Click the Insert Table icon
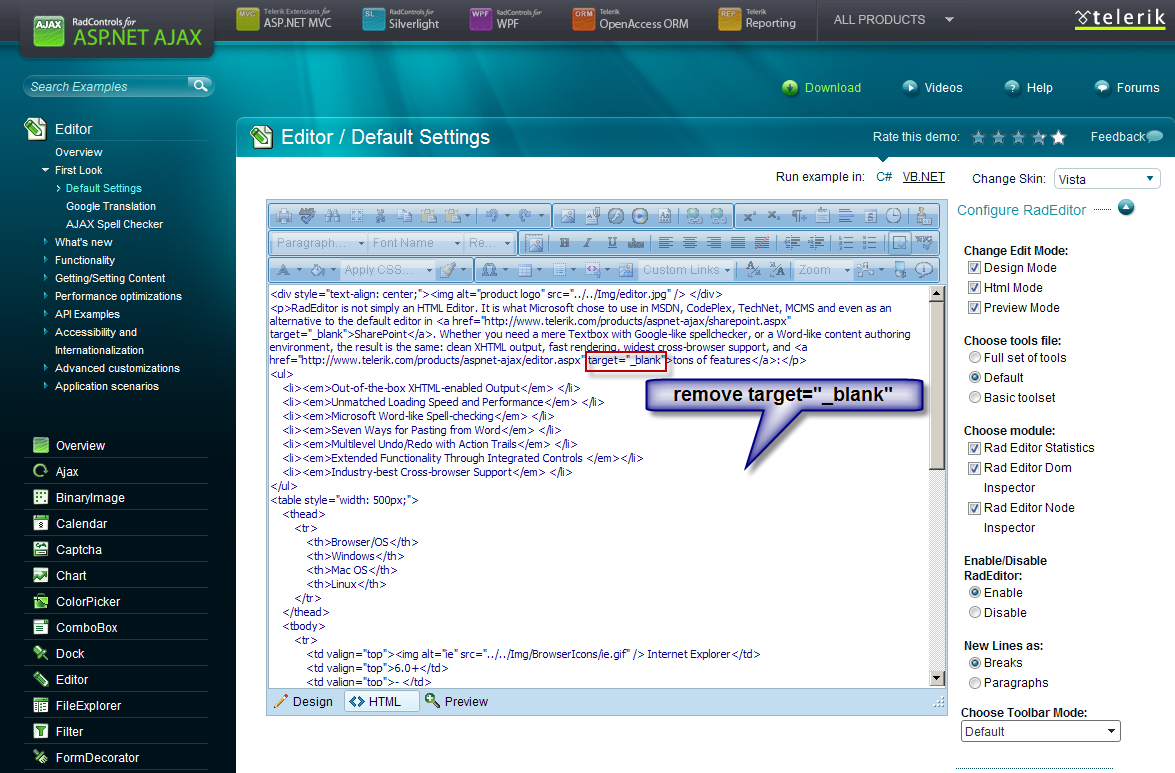This screenshot has height=773, width=1175. pyautogui.click(x=525, y=270)
